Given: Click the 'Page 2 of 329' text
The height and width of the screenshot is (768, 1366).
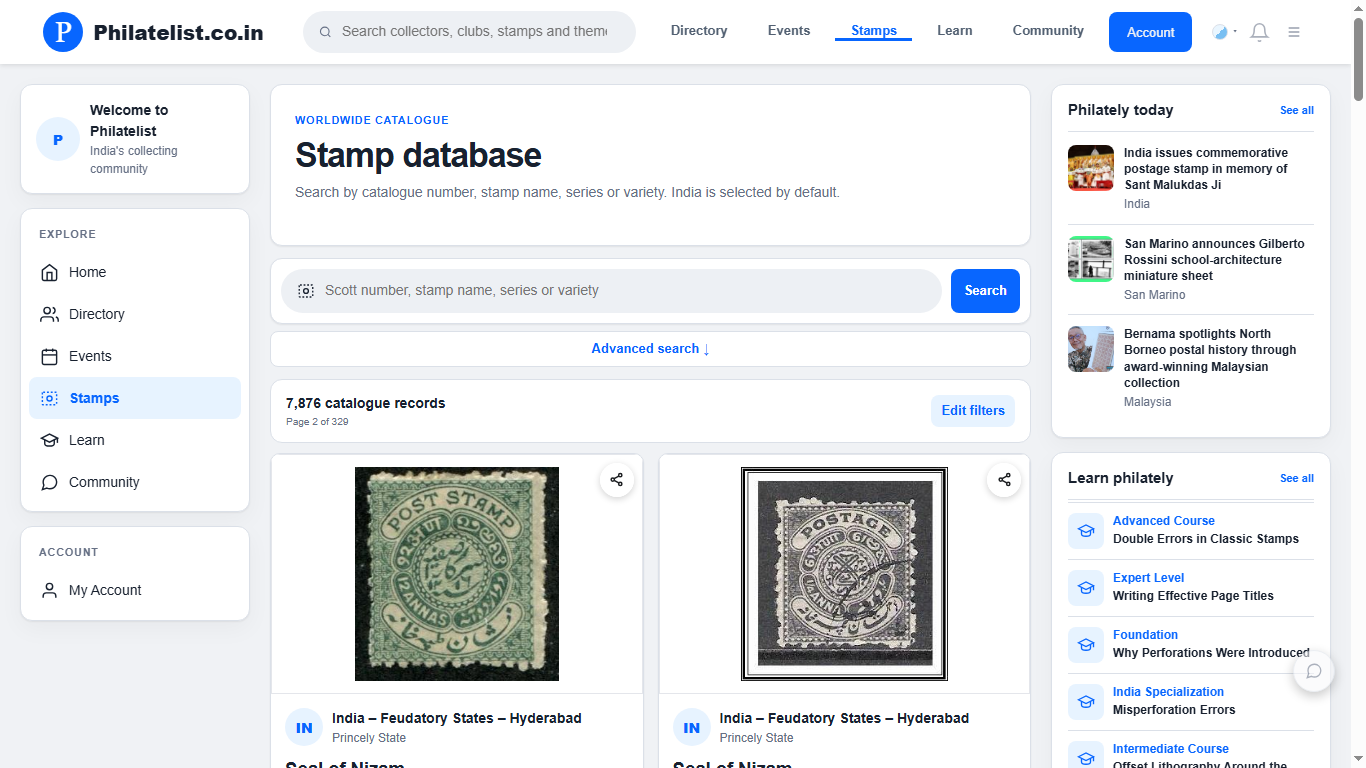Looking at the screenshot, I should click(x=317, y=422).
